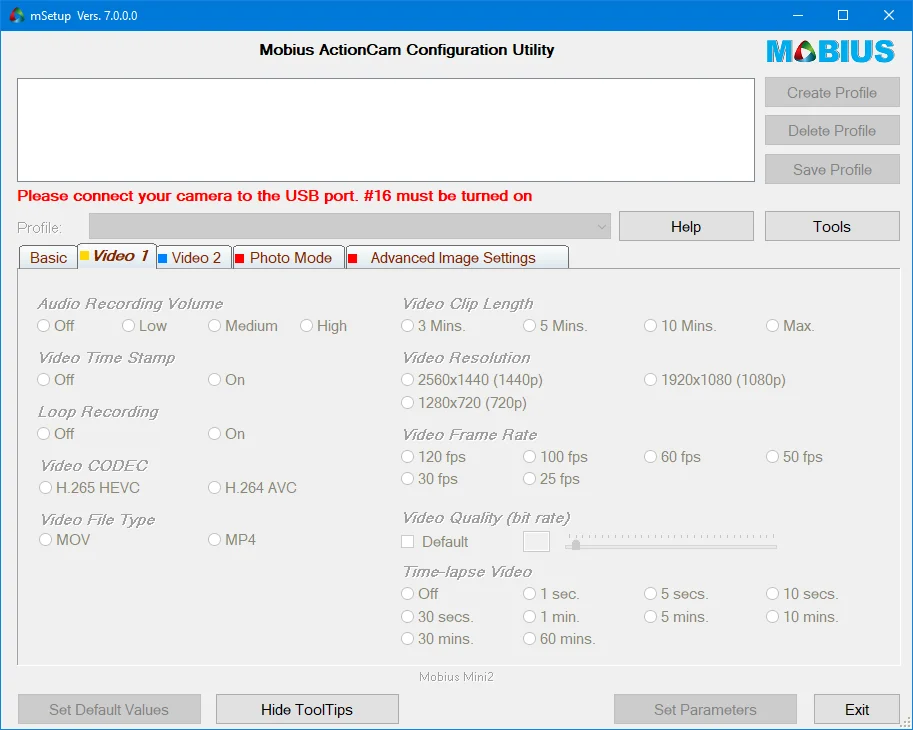Image resolution: width=913 pixels, height=730 pixels.
Task: Click the Set Parameters button
Action: pyautogui.click(x=705, y=710)
